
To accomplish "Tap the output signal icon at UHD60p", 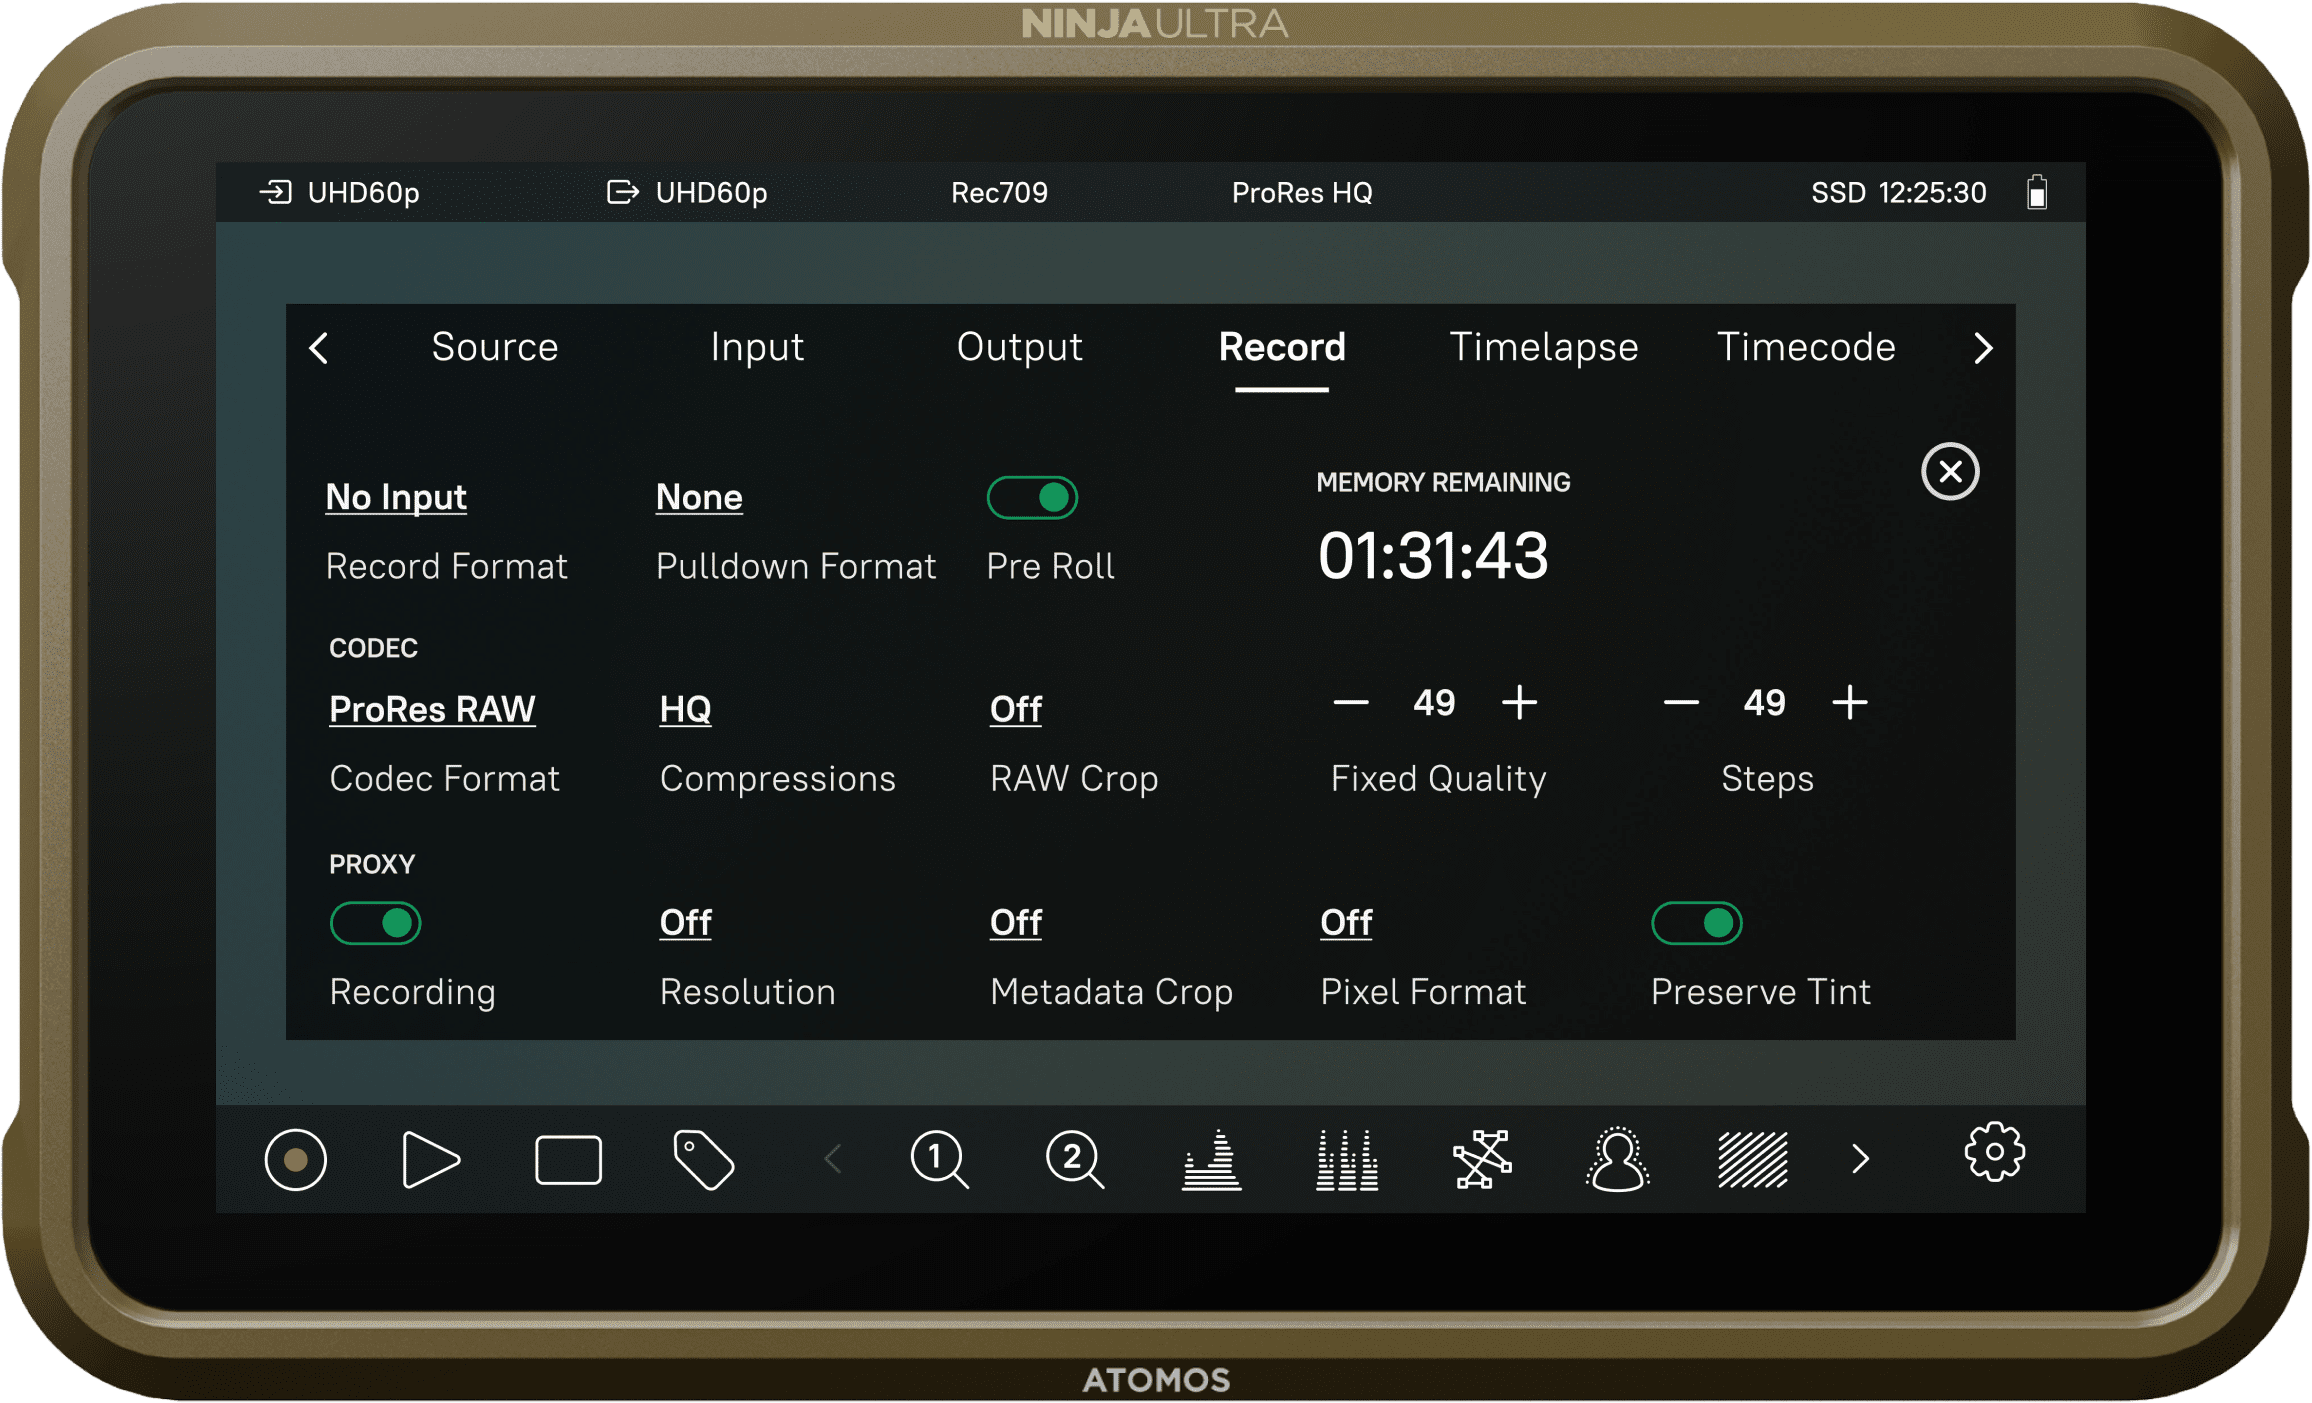I will (623, 192).
